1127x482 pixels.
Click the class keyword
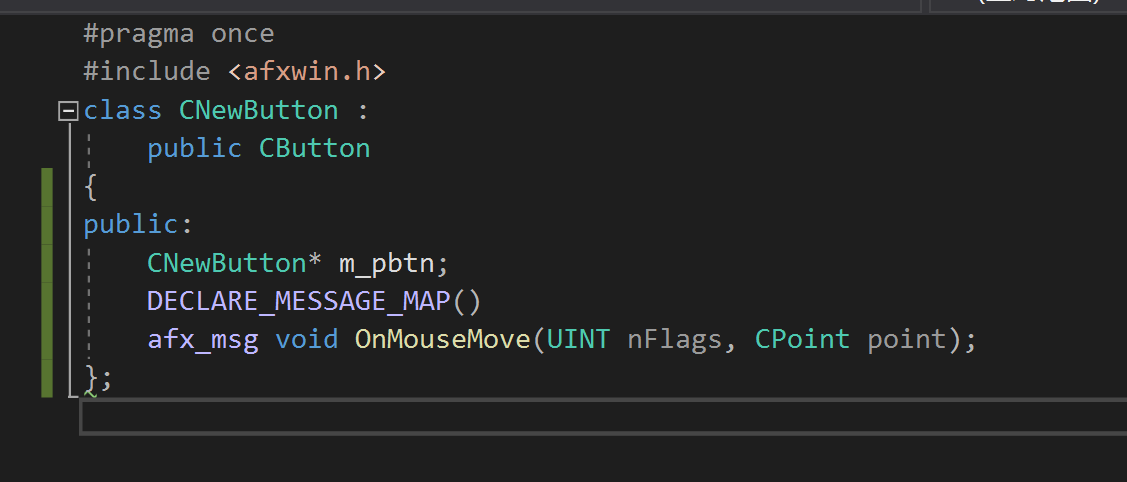122,110
